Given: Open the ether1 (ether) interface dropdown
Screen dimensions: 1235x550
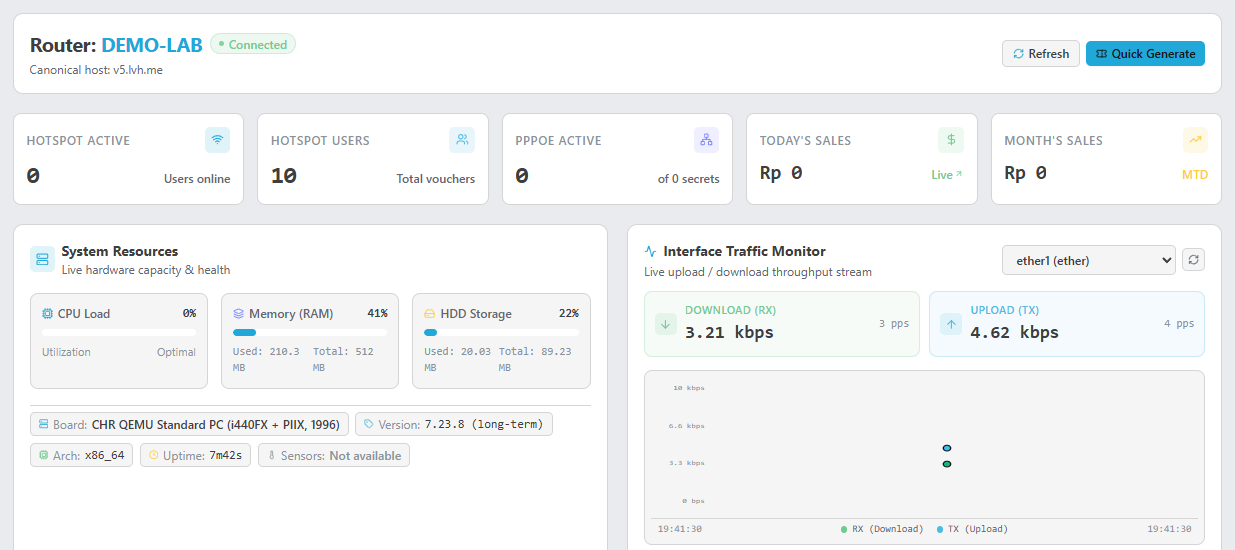Looking at the screenshot, I should point(1088,260).
